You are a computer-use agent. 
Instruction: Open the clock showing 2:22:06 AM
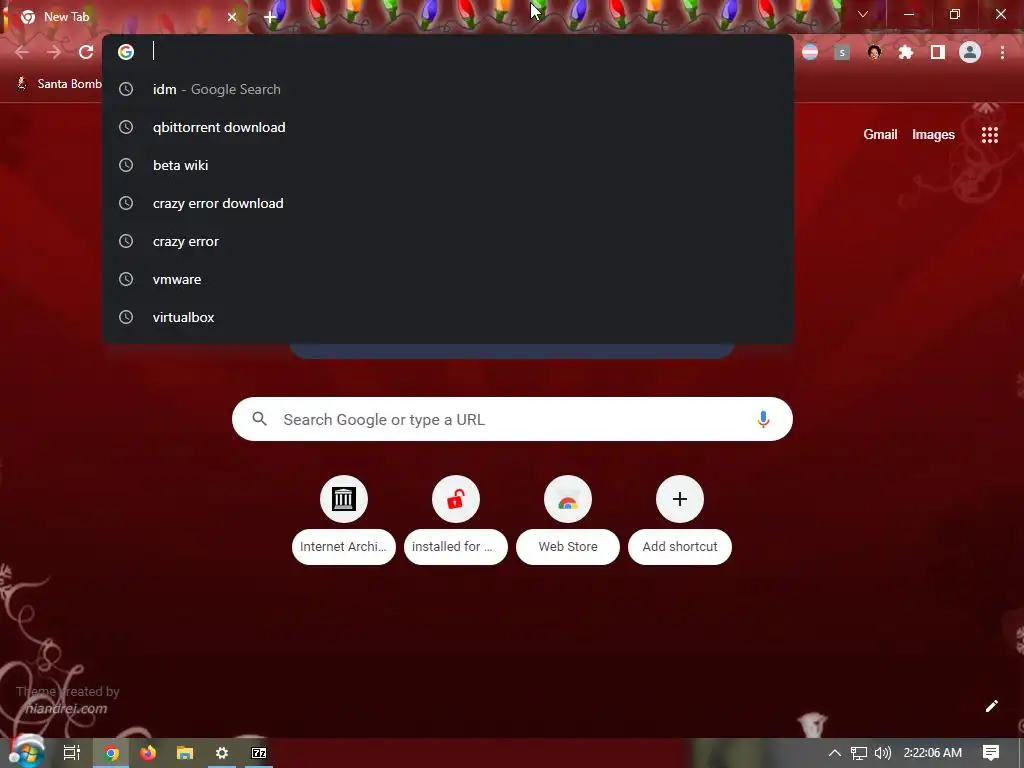coord(932,753)
